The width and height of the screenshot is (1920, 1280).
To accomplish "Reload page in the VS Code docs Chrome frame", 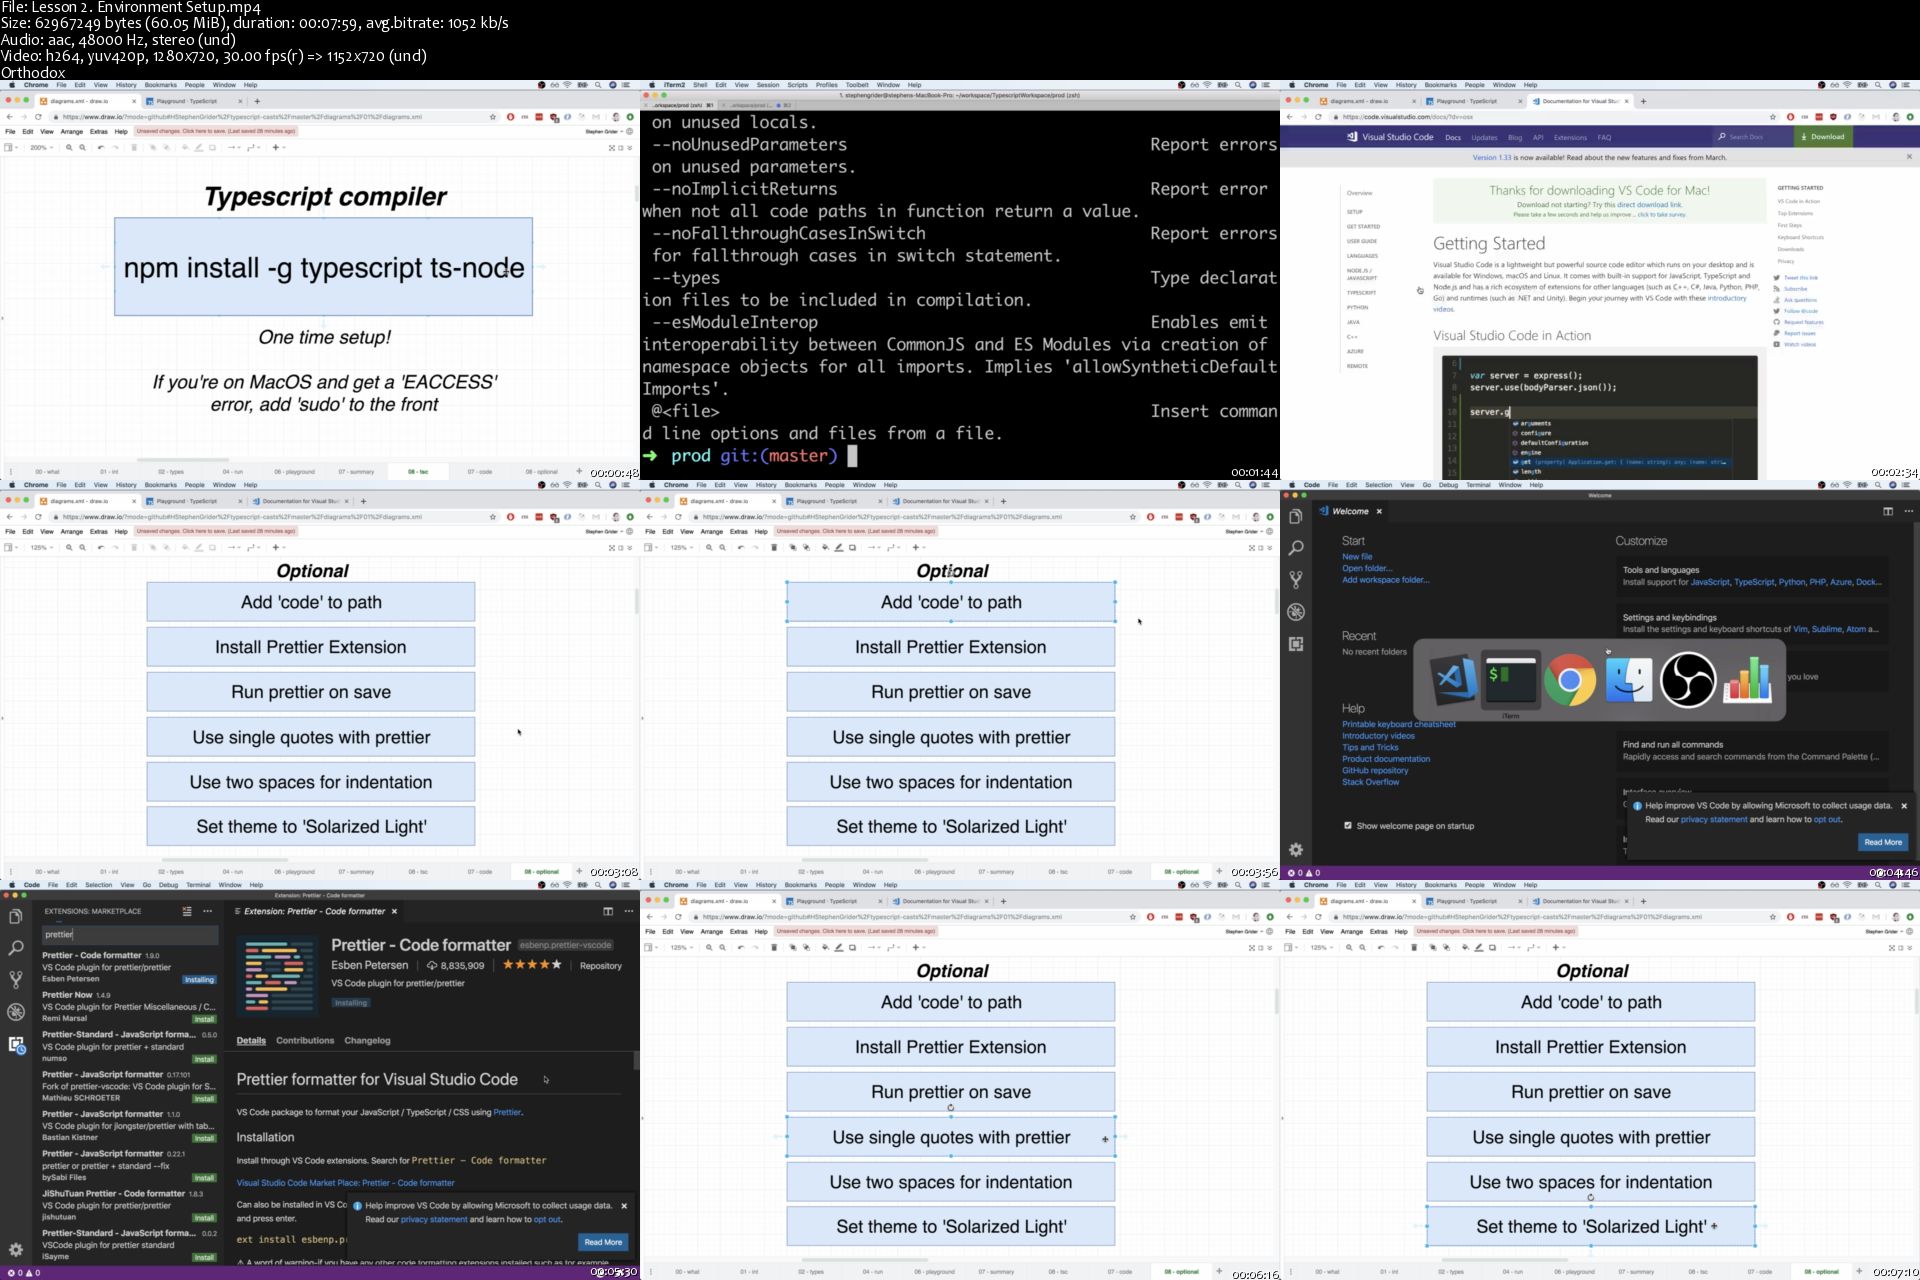I will point(1318,117).
